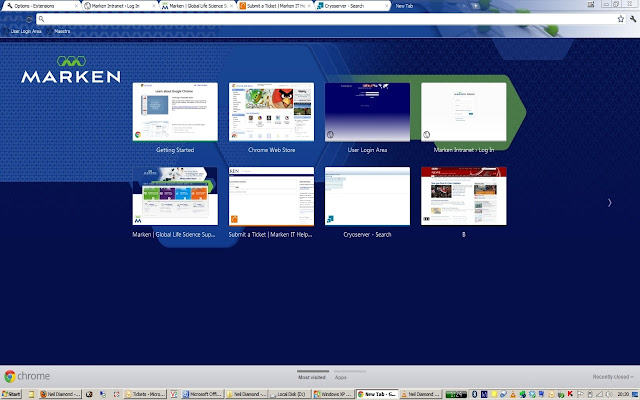
Task: Open the Tickets - Micro... taskbar item
Action: 145,394
